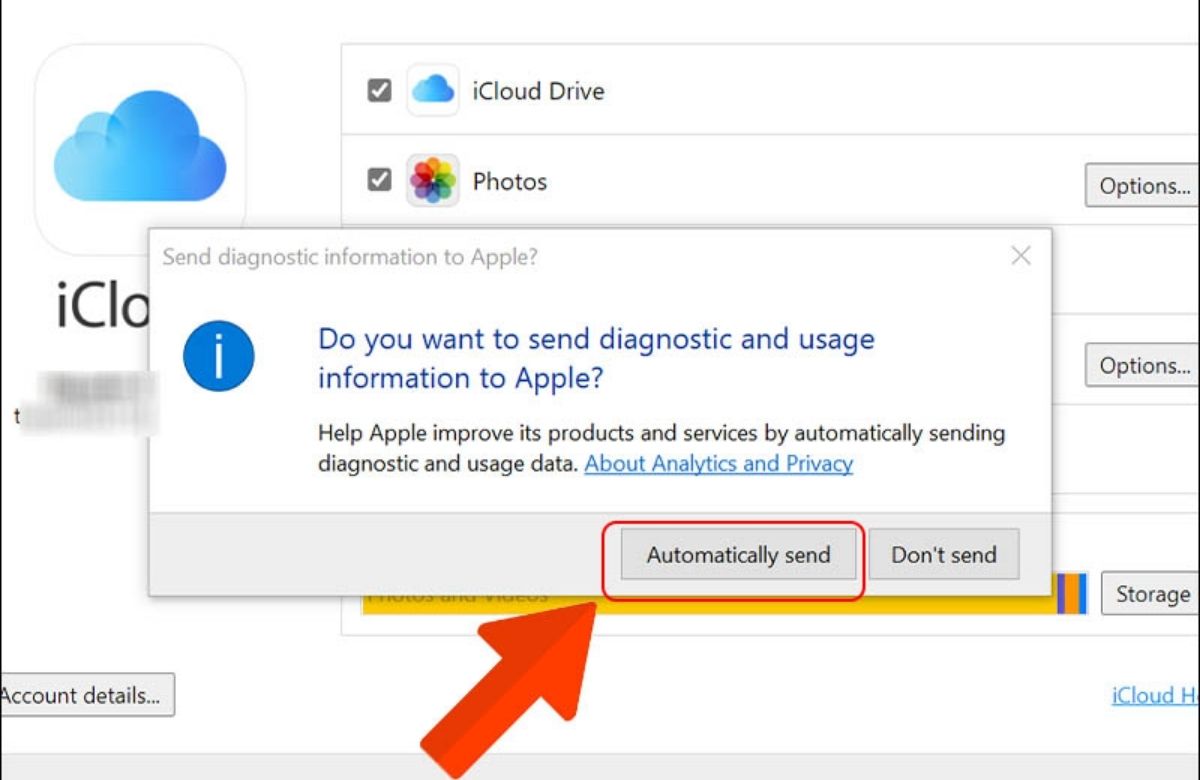Click the "Photos" label
The image size is (1200, 780).
click(510, 182)
